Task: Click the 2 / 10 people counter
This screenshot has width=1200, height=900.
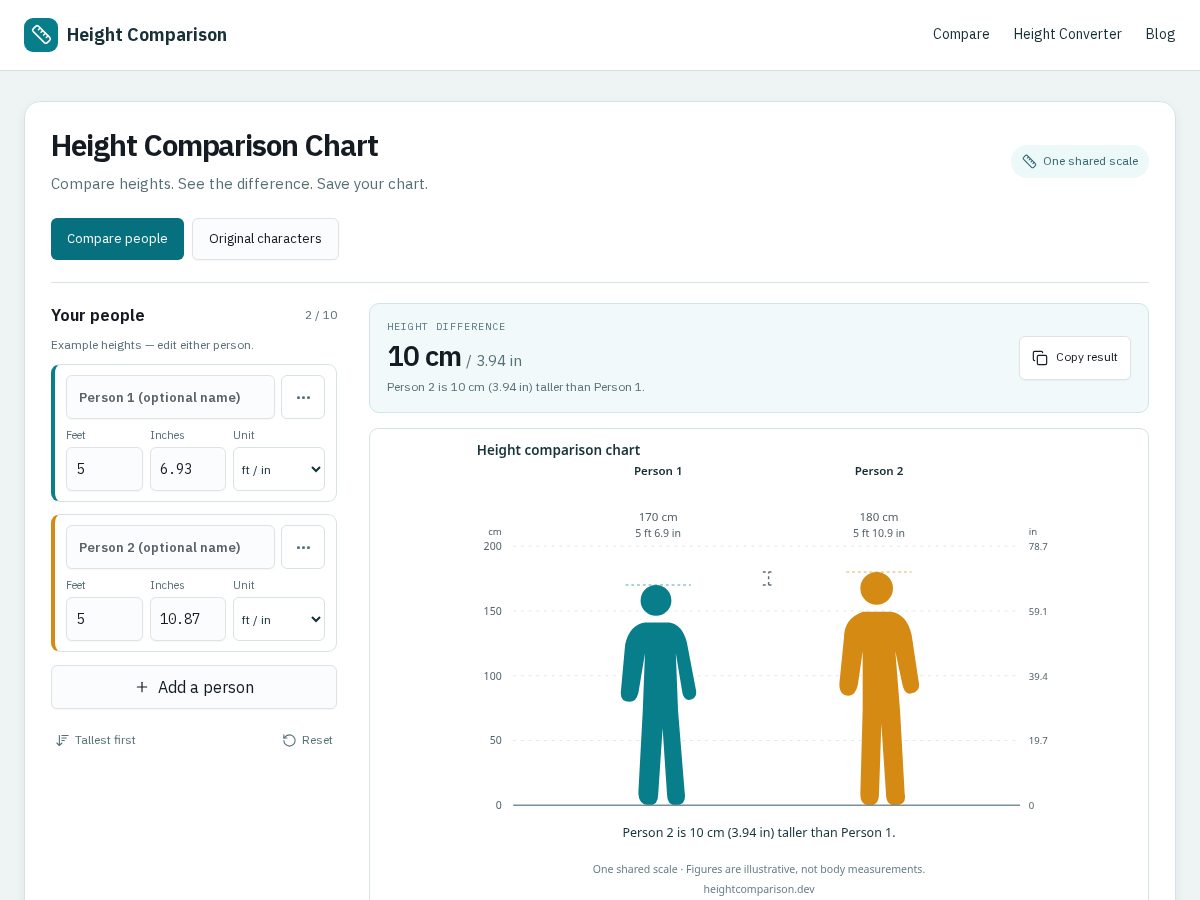Action: click(321, 315)
